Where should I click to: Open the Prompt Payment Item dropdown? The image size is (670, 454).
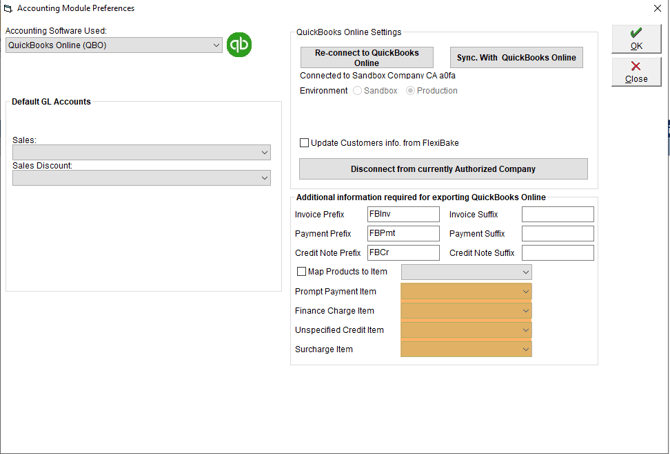point(466,292)
